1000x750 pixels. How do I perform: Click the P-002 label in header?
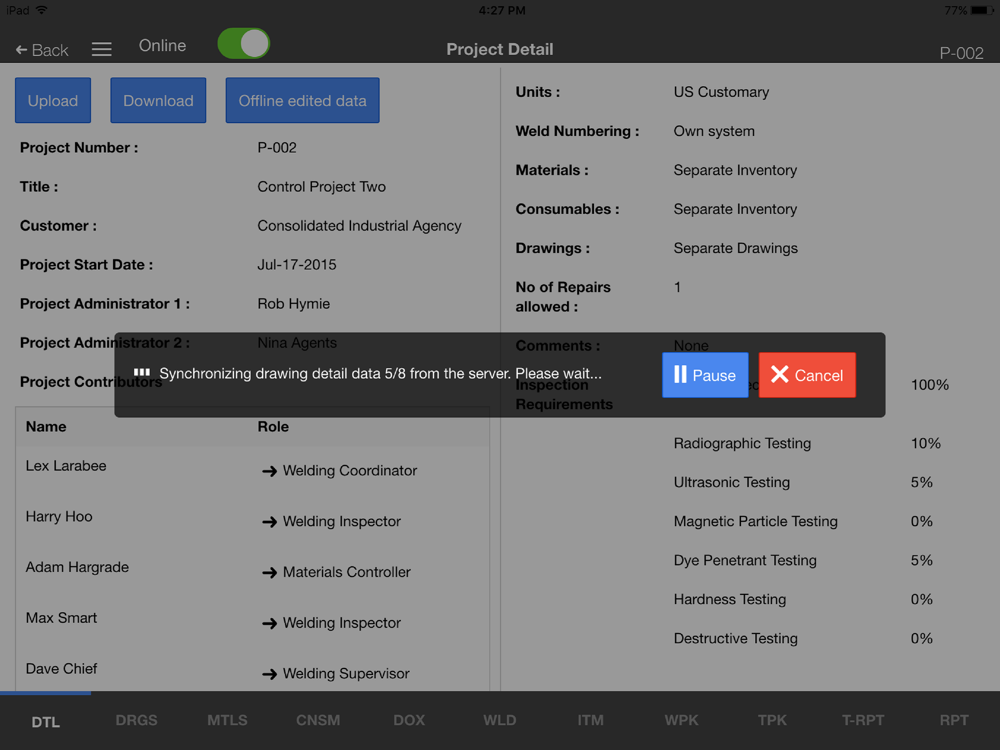tap(961, 53)
